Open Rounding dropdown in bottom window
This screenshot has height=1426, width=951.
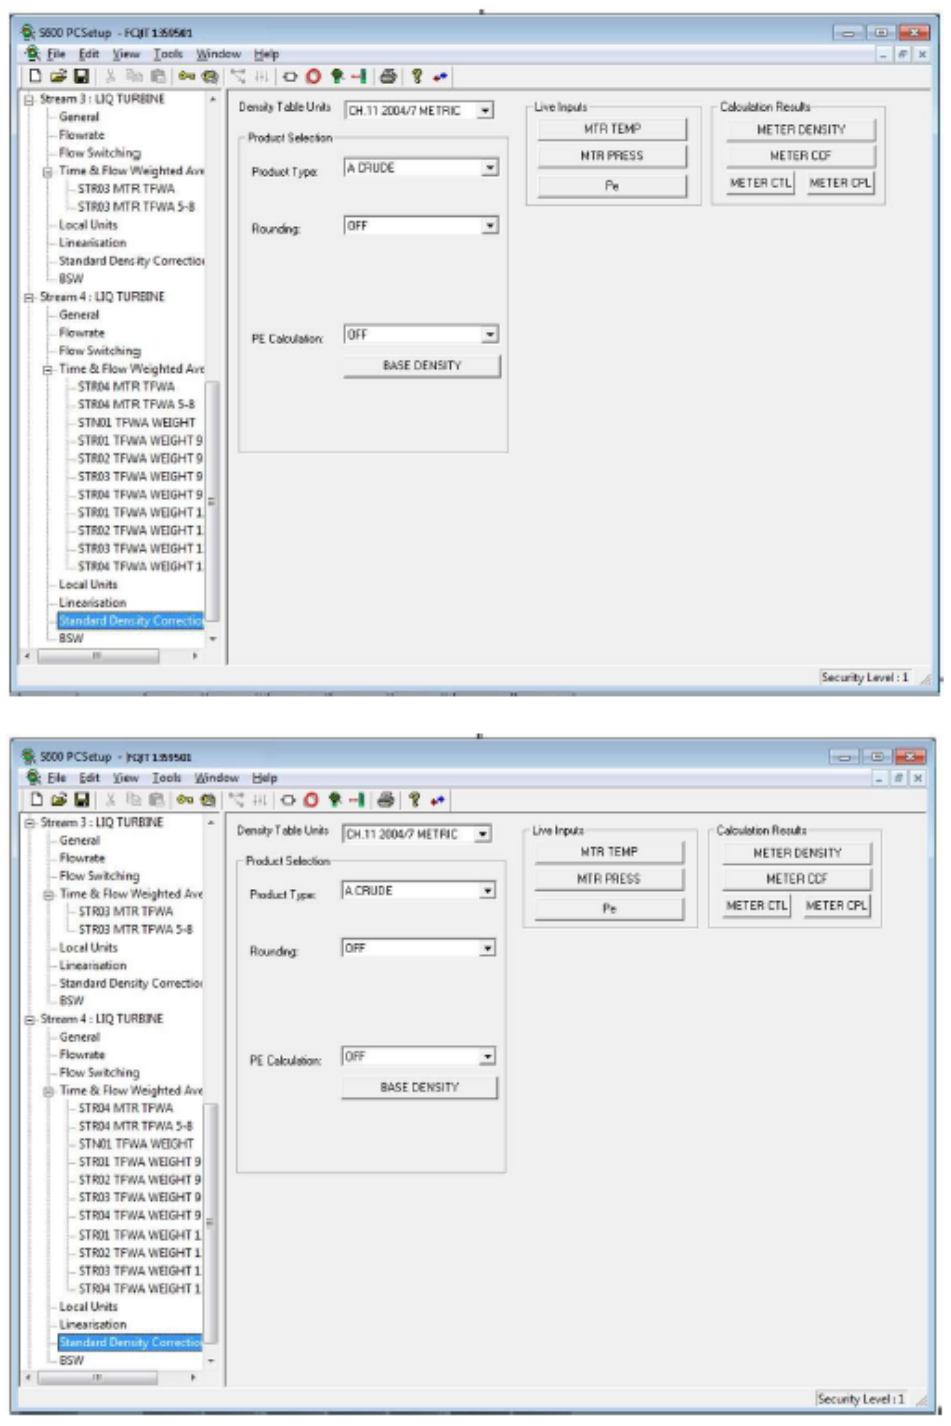488,948
